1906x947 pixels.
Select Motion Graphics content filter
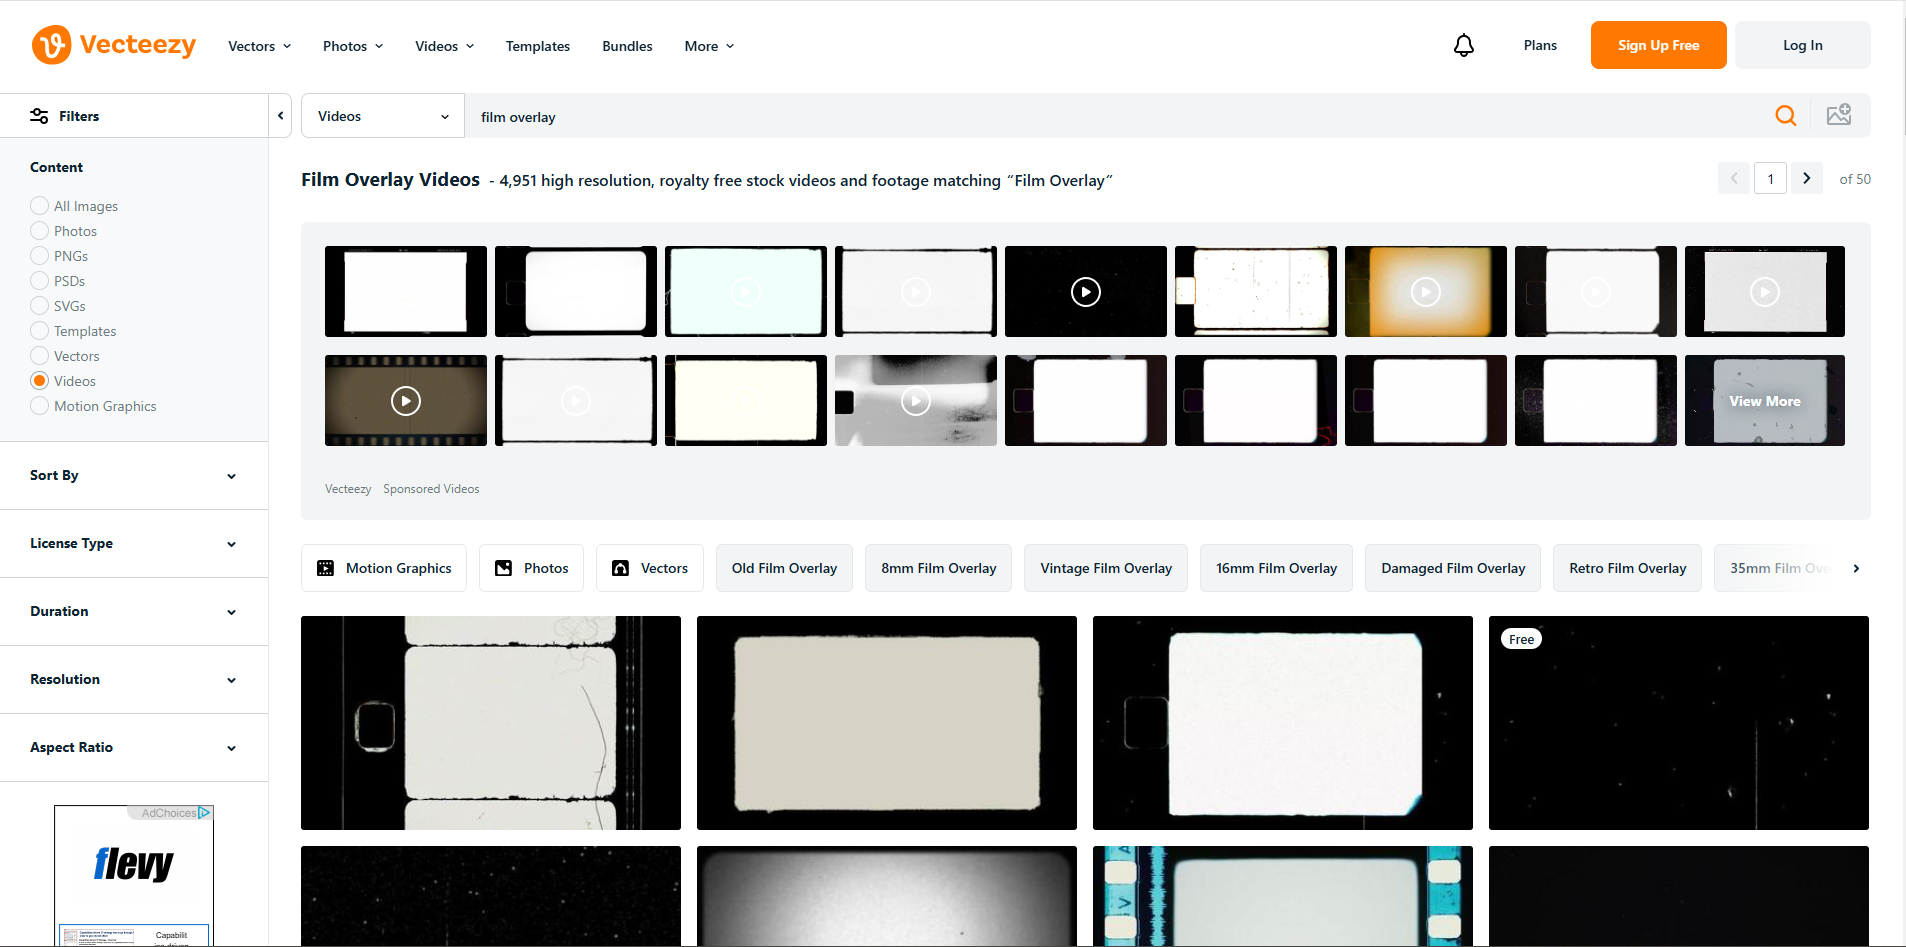coord(40,406)
